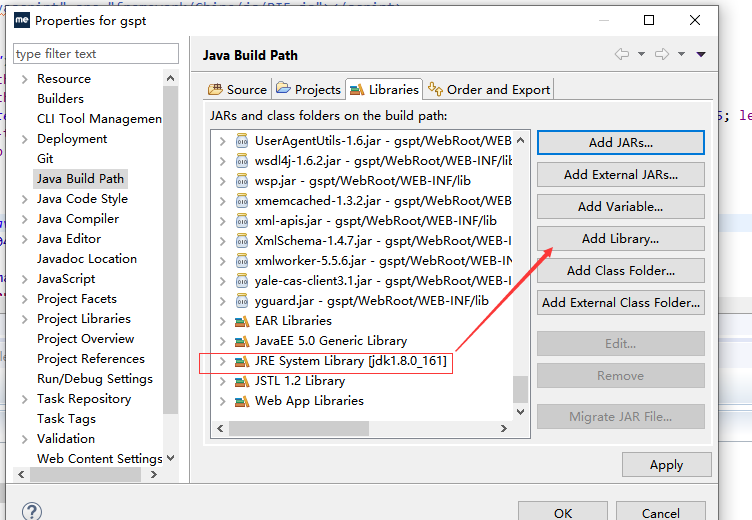Switch to the Source tab
752x520 pixels.
238,89
